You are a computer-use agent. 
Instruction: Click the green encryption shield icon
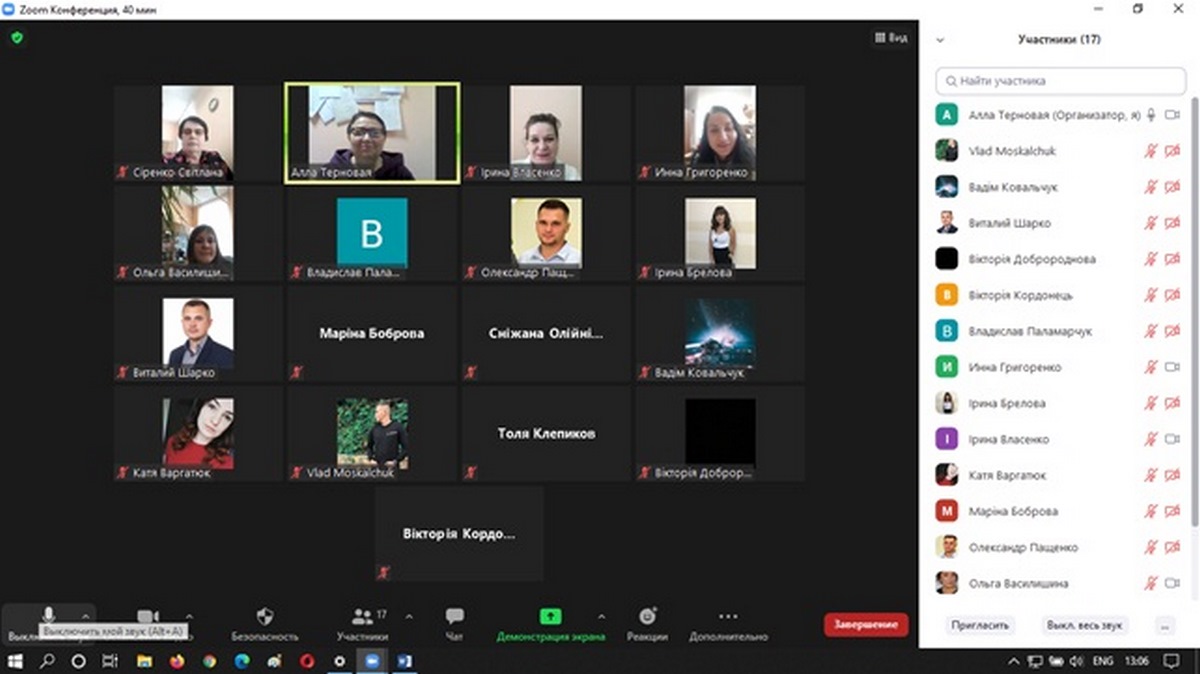[17, 38]
